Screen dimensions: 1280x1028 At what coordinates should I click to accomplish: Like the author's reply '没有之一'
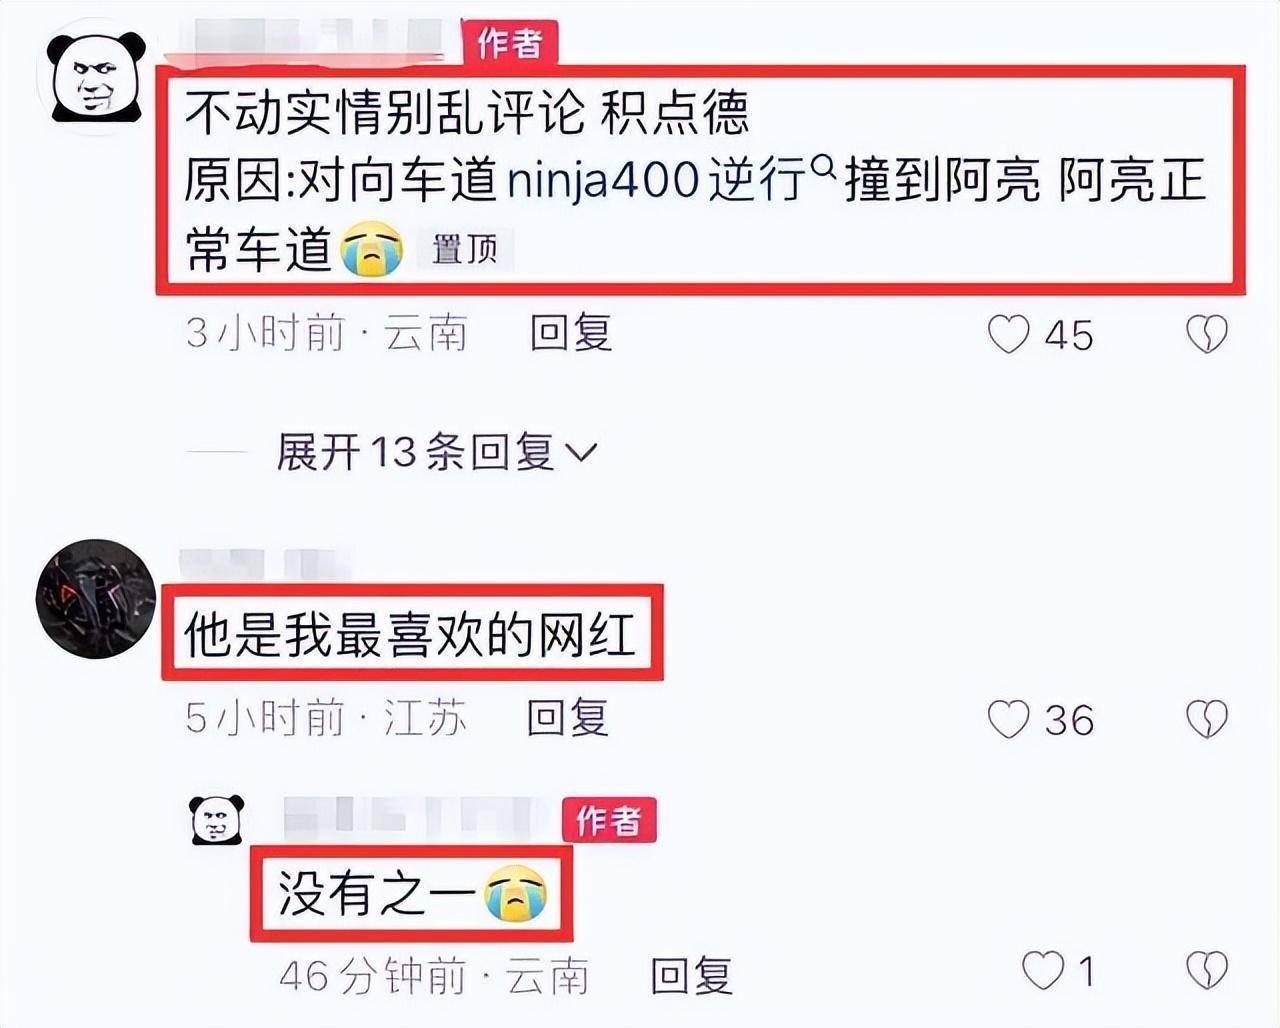[1043, 970]
